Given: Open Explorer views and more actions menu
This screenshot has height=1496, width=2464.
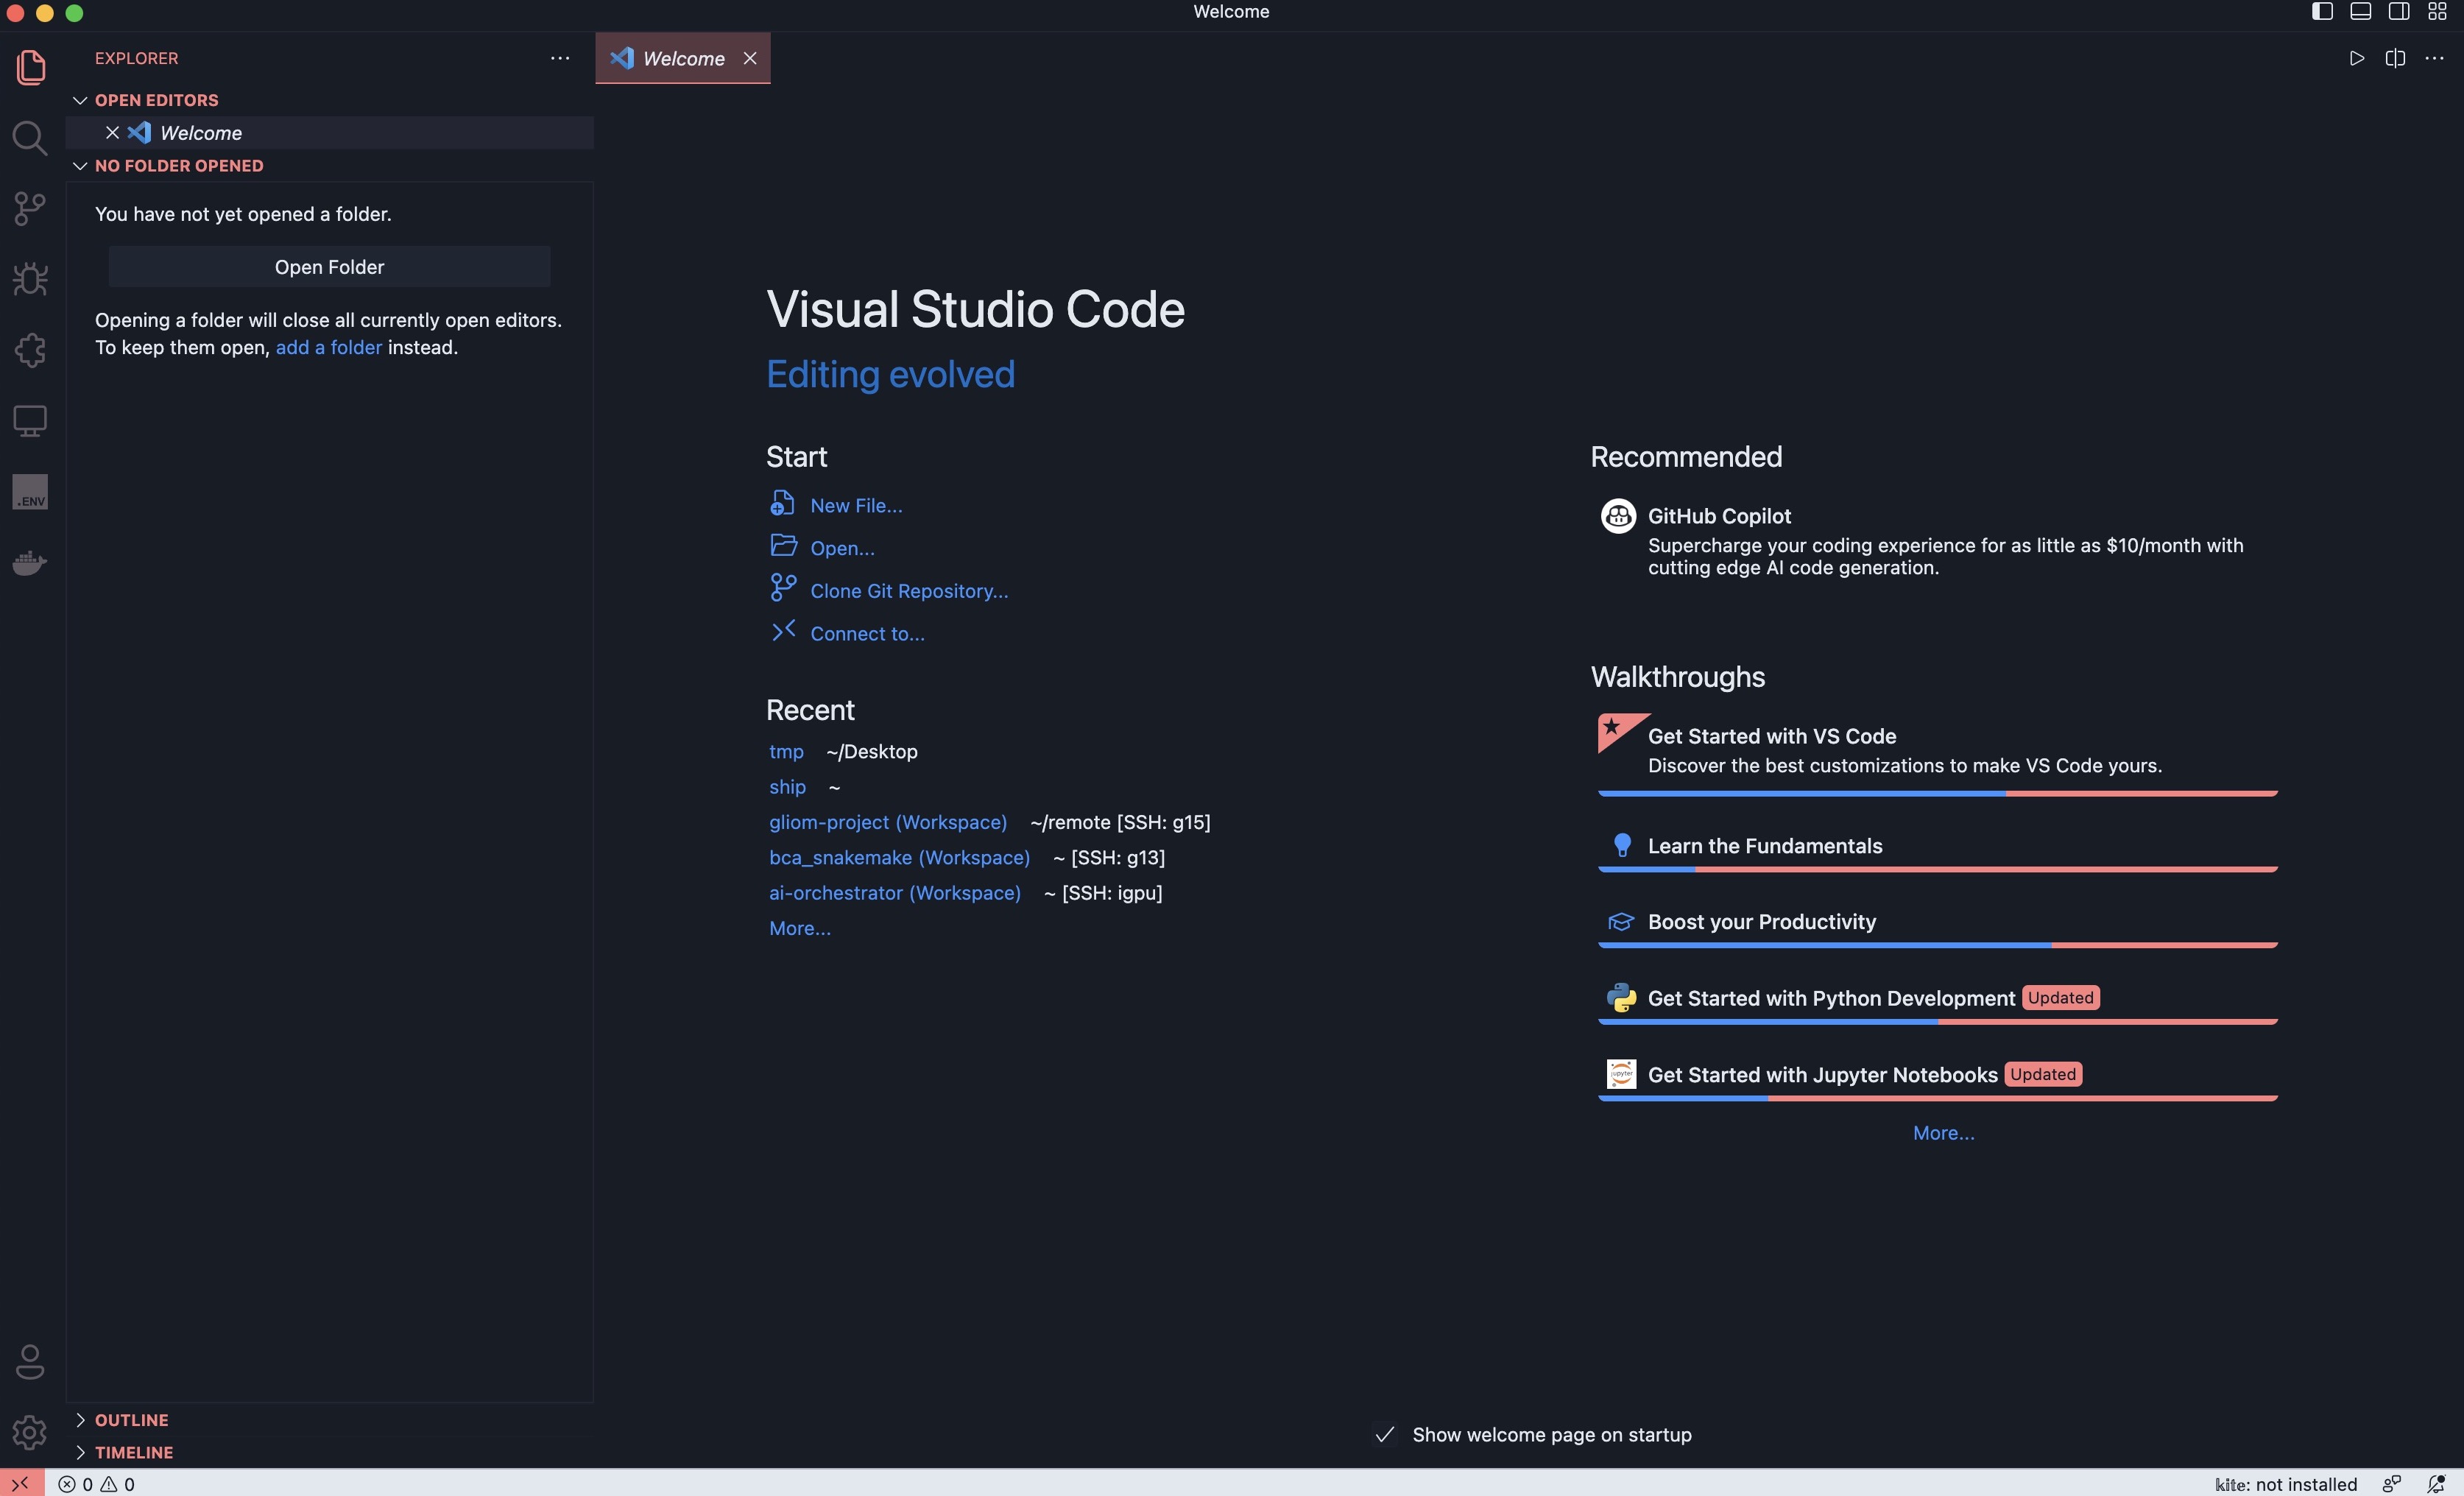Looking at the screenshot, I should tap(560, 58).
